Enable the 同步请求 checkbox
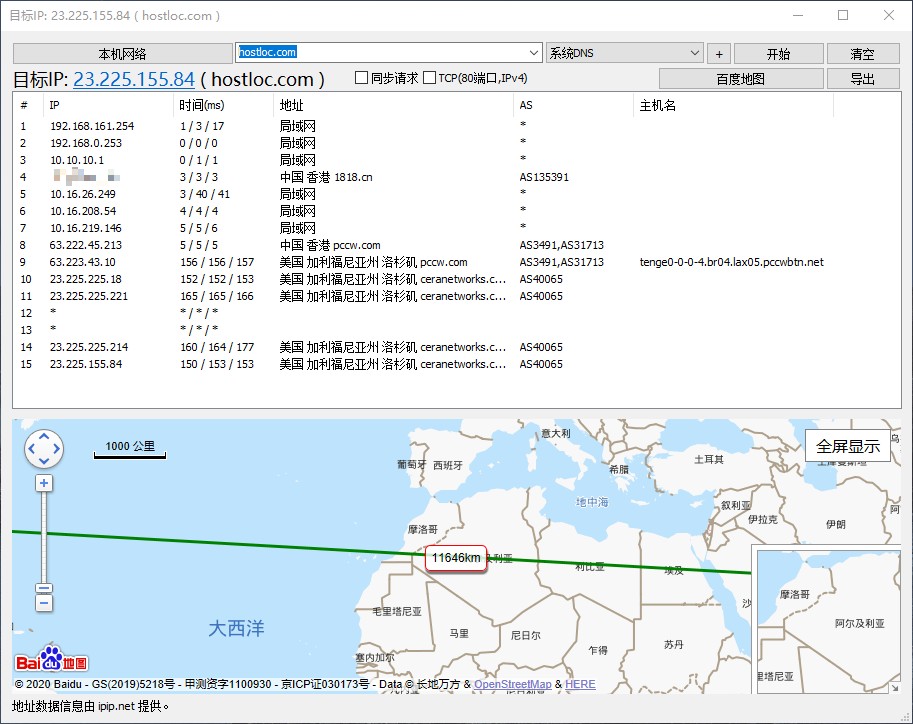This screenshot has width=913, height=724. coord(363,78)
